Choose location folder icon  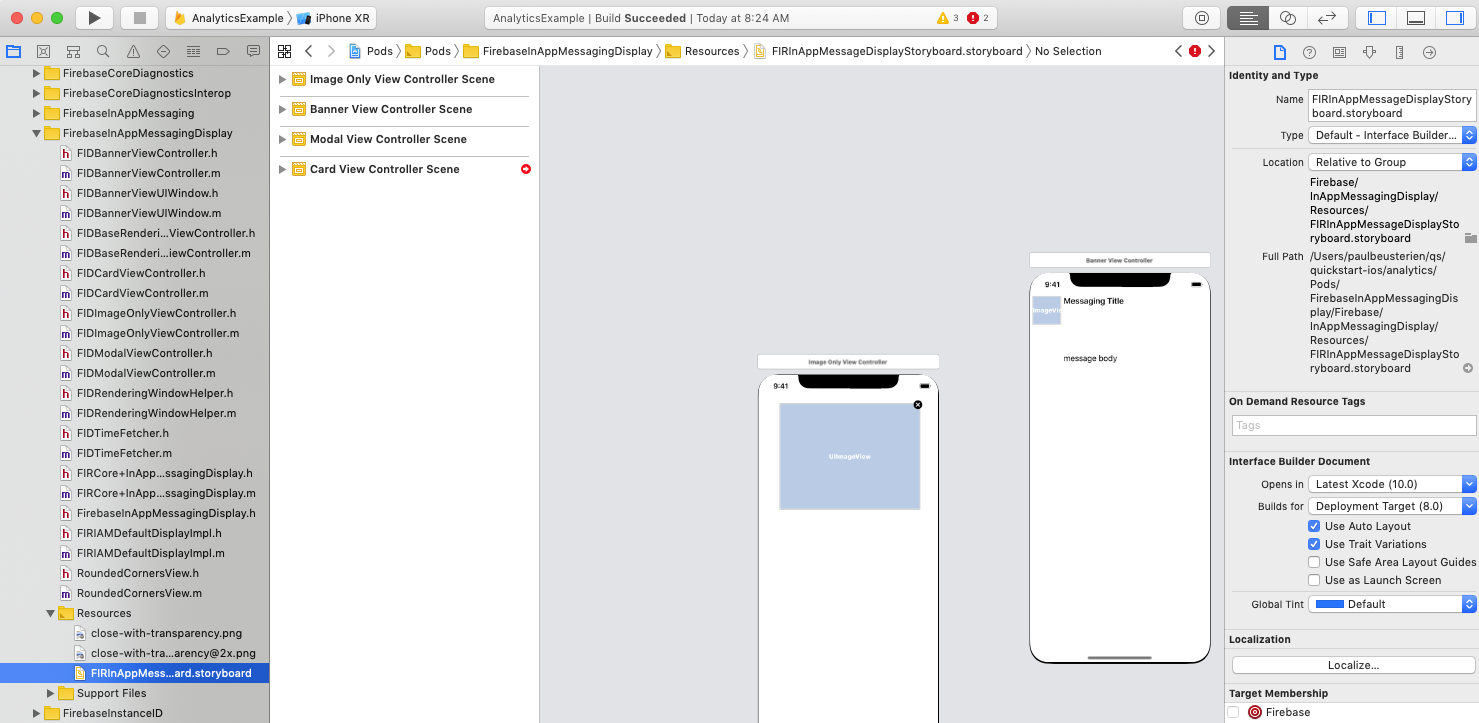[1470, 238]
